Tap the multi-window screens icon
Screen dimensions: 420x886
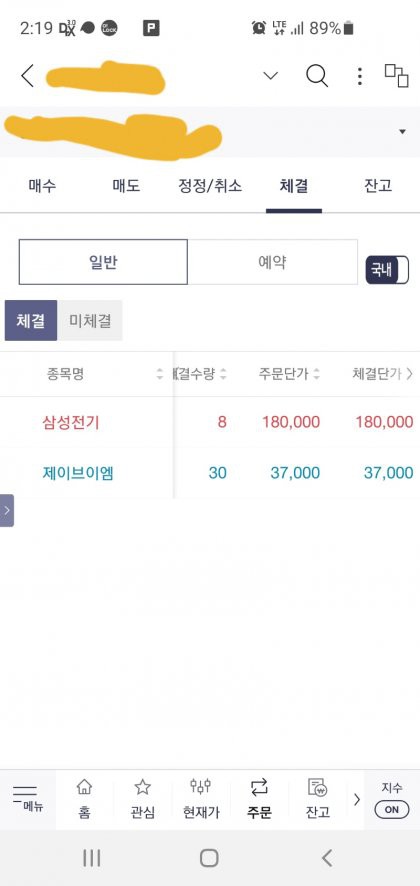(396, 76)
